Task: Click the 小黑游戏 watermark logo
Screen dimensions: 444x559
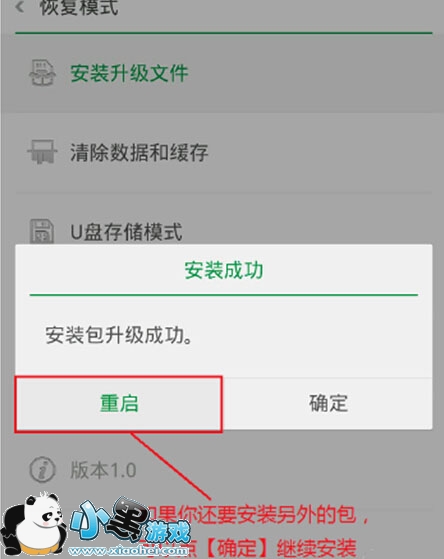Action: pyautogui.click(x=130, y=522)
